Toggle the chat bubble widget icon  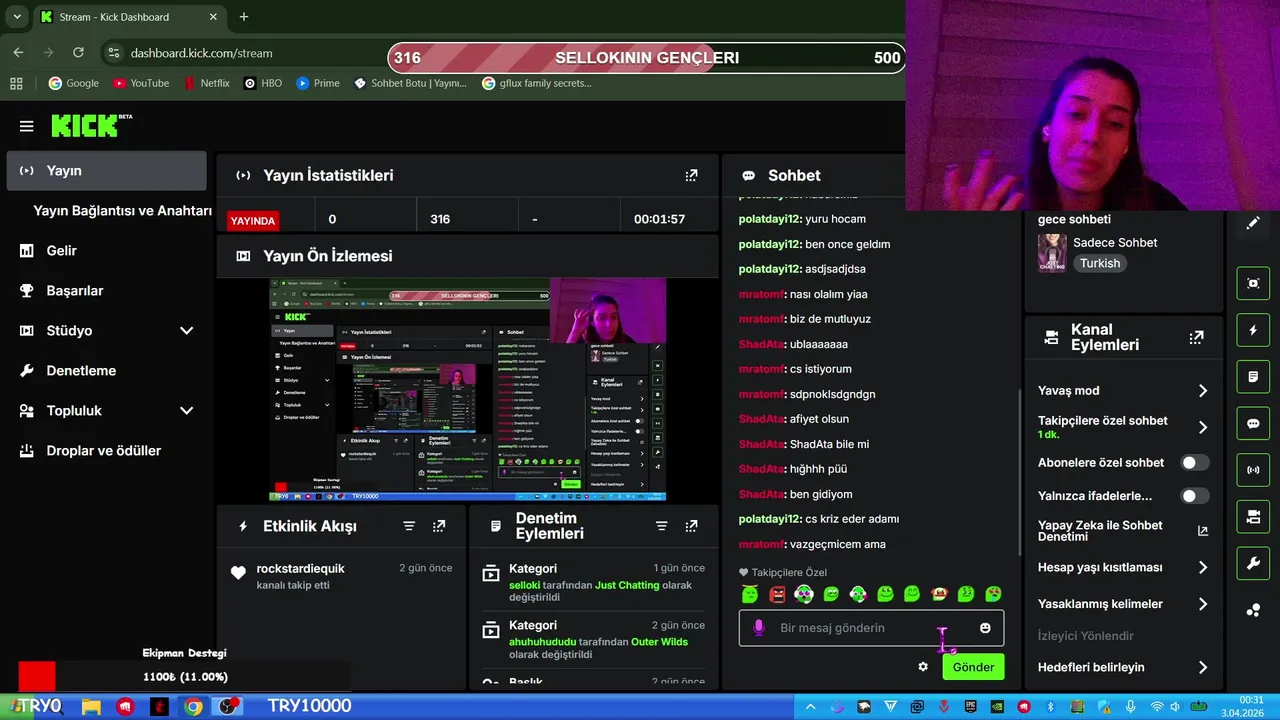point(1253,423)
